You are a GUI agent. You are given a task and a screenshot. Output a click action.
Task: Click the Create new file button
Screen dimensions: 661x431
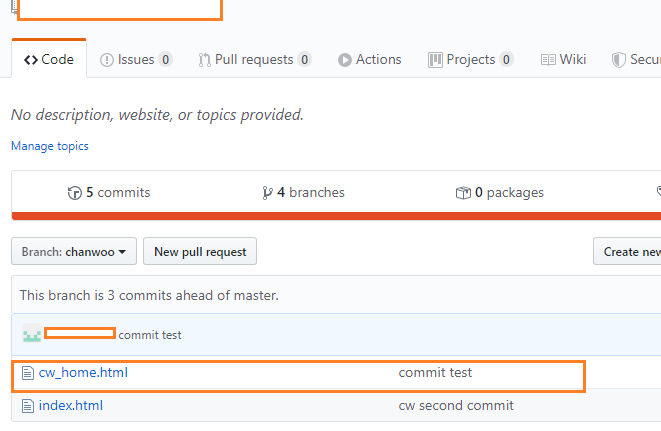pyautogui.click(x=627, y=251)
